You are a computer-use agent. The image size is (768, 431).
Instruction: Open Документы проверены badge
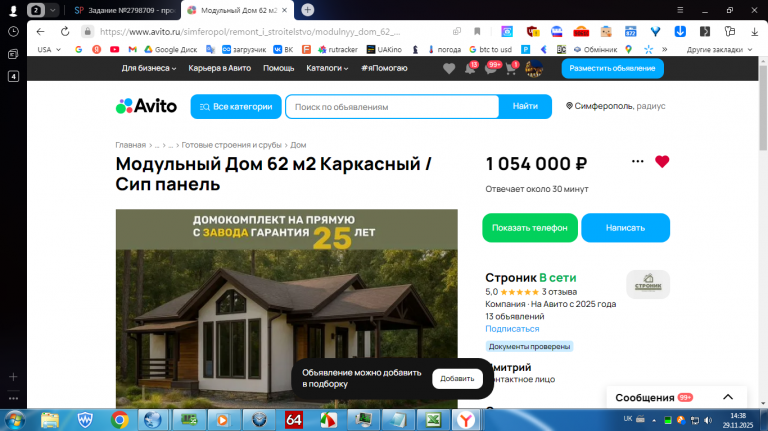pos(529,346)
